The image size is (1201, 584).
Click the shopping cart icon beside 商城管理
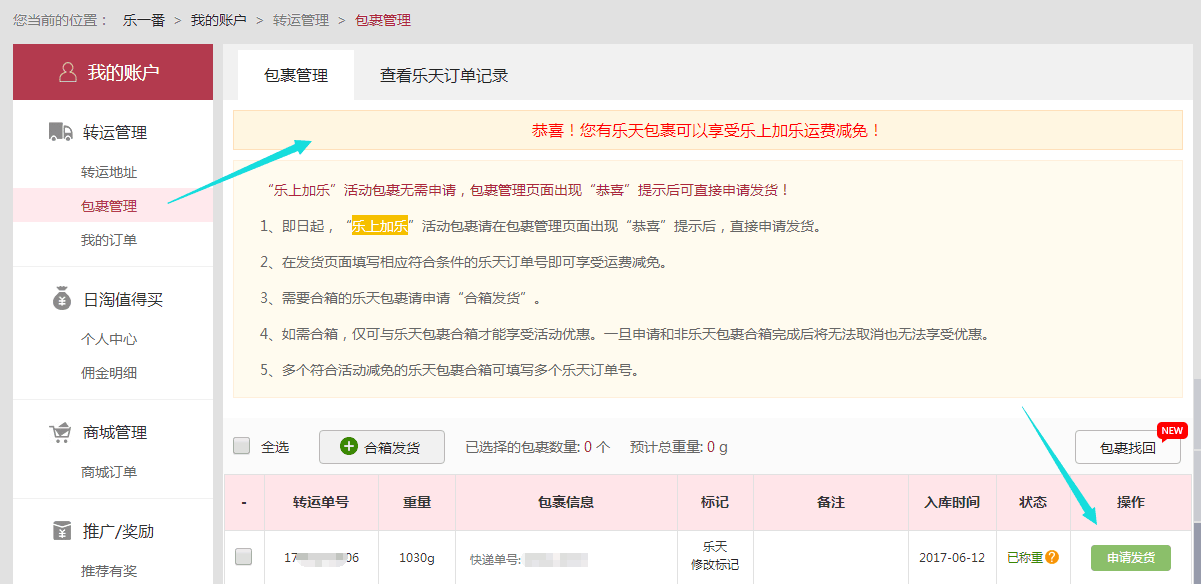click(61, 432)
